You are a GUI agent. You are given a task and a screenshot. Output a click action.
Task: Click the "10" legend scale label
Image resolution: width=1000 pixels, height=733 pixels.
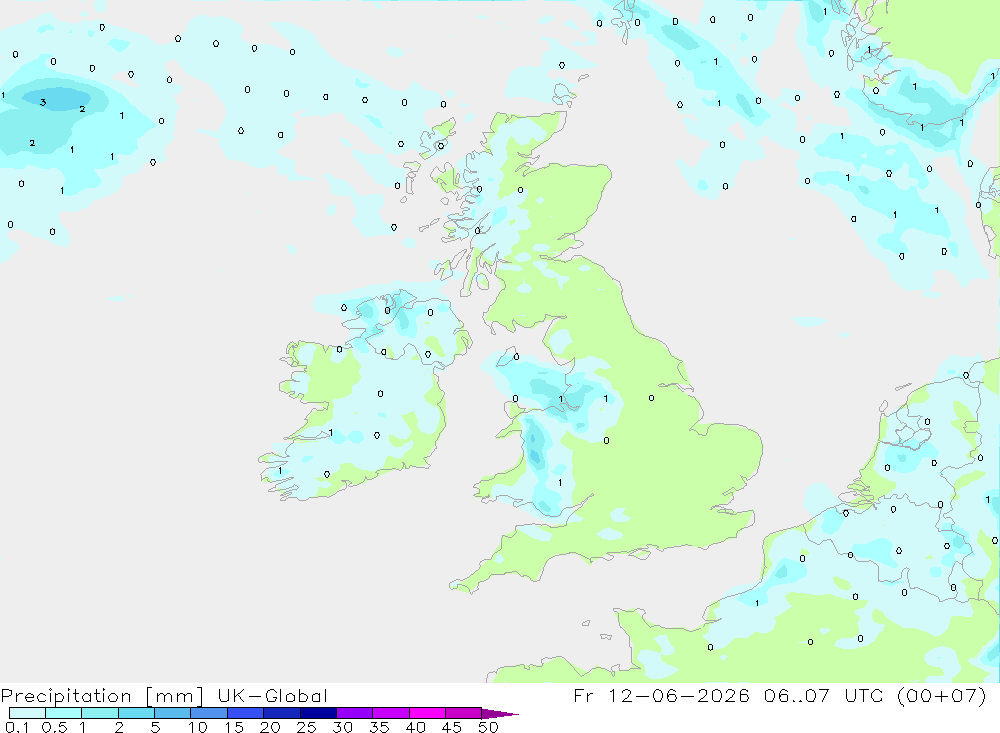click(198, 727)
